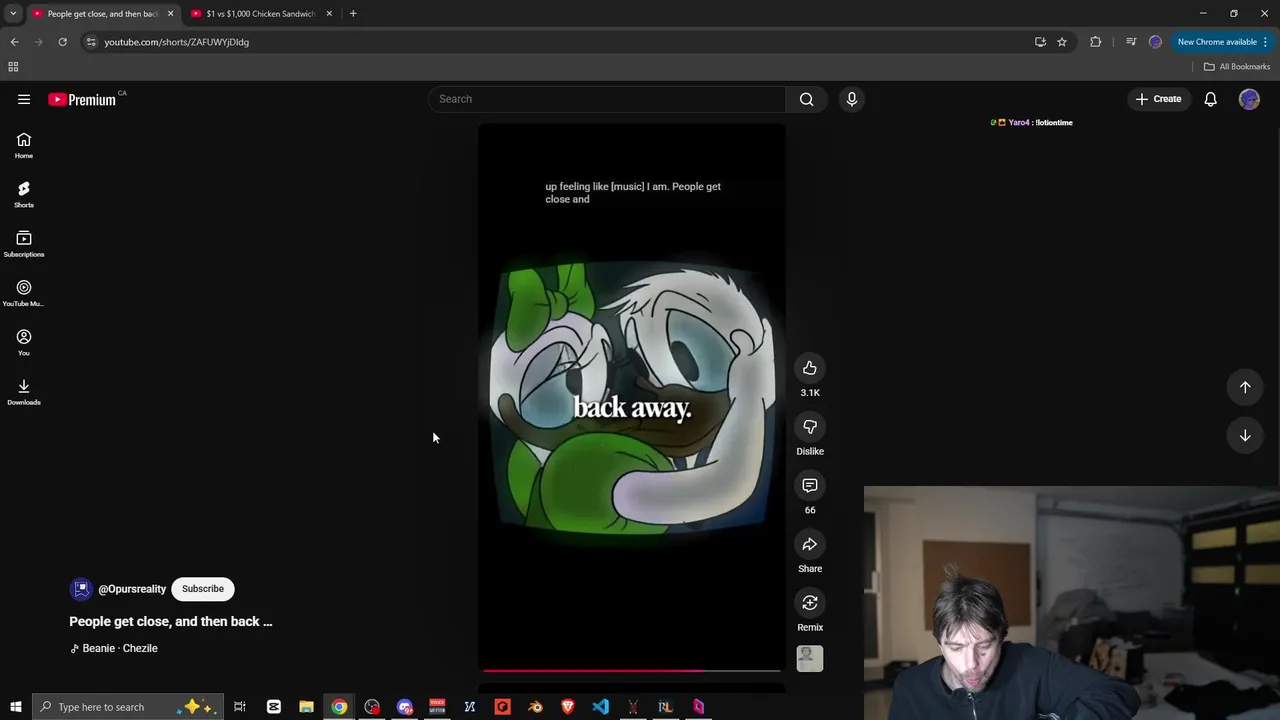This screenshot has height=720, width=1280.
Task: Subscribe to @Opursreality
Action: [x=203, y=589]
